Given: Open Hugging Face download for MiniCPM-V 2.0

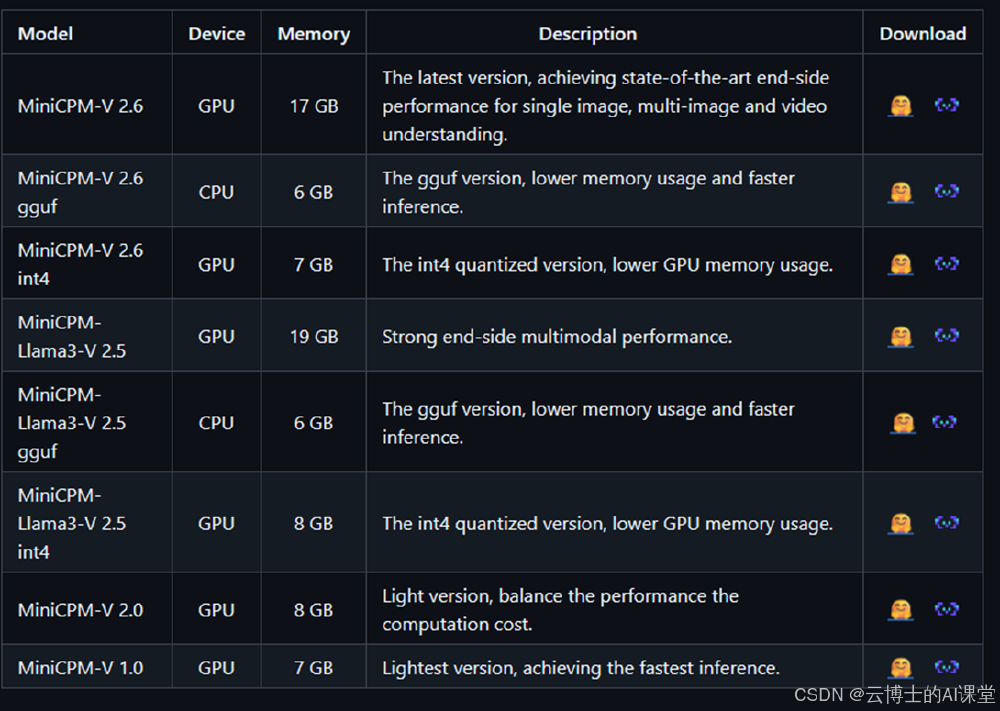Looking at the screenshot, I should (901, 609).
